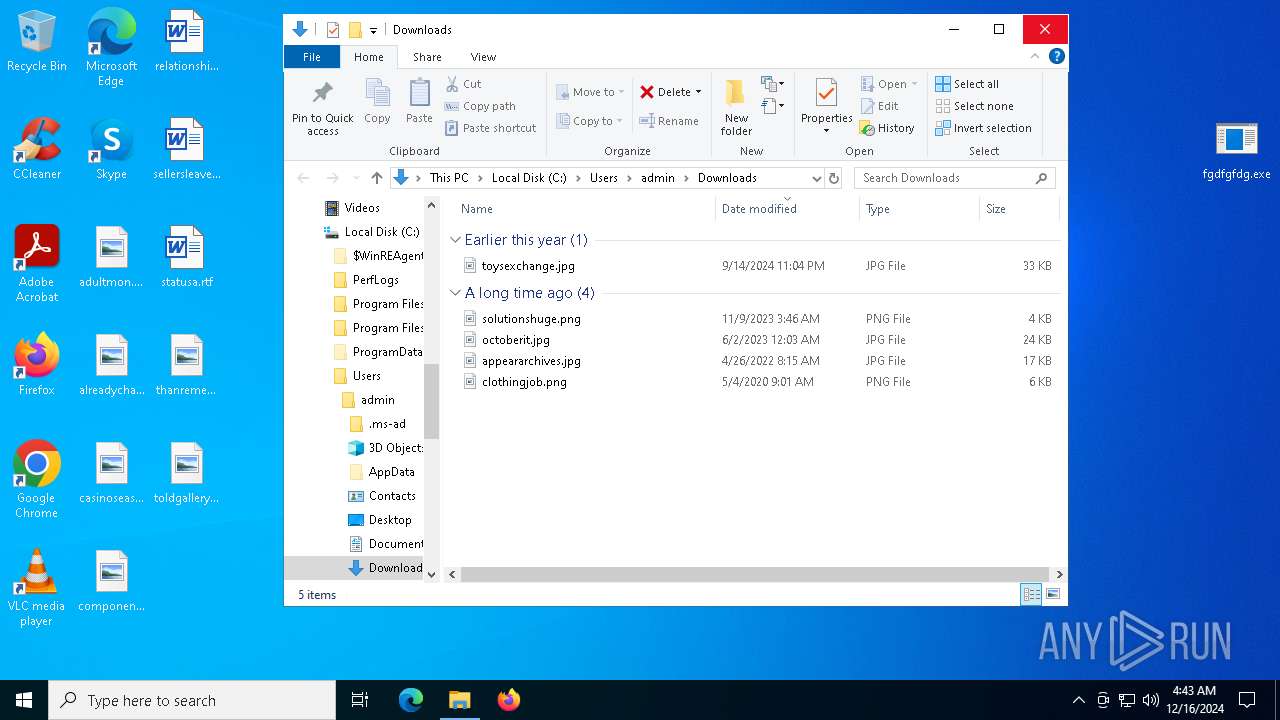Screen dimensions: 1280x720
Task: Click Select none button
Action: [x=974, y=106]
